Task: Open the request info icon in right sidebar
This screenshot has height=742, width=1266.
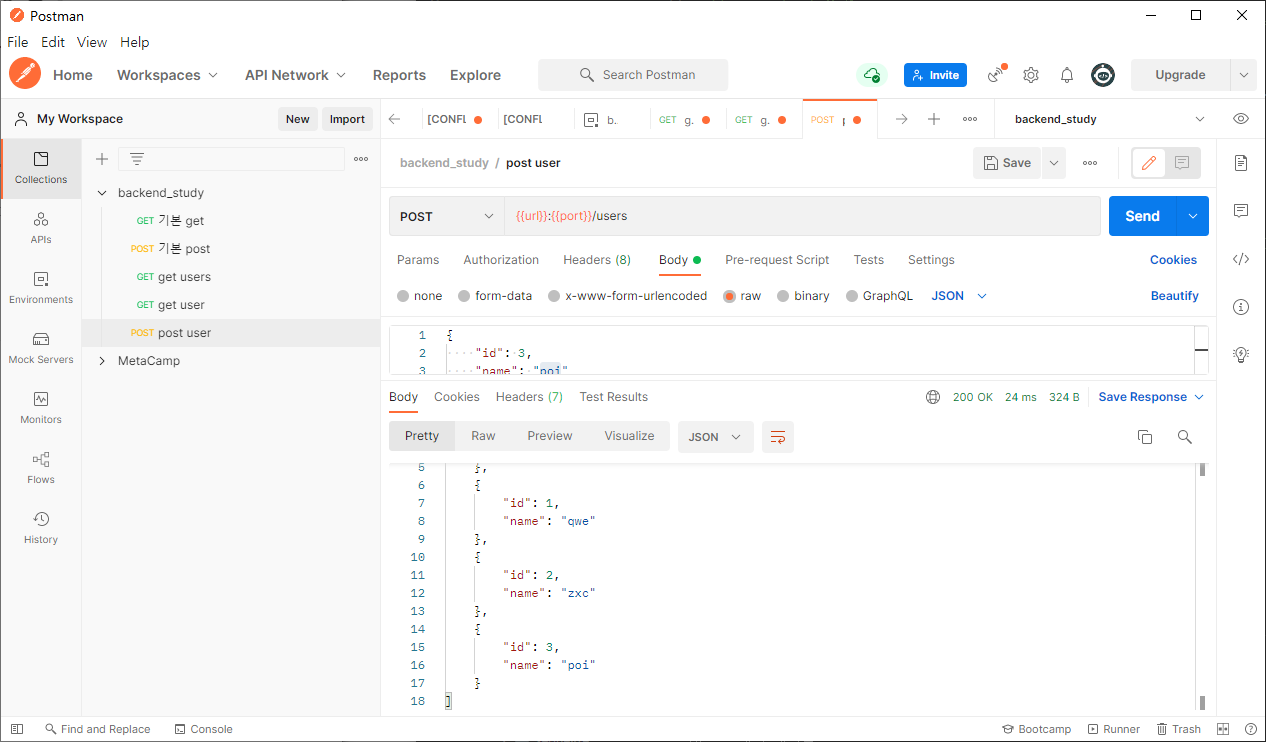Action: point(1241,307)
